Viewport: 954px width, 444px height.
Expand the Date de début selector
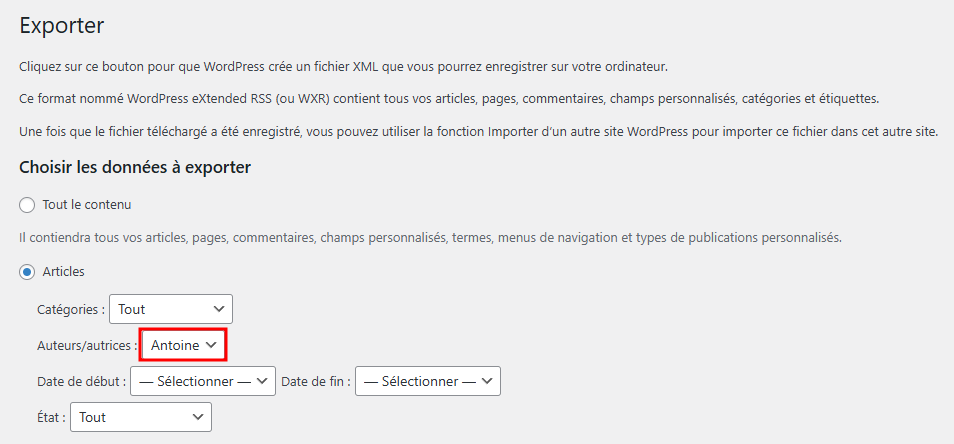[x=203, y=381]
